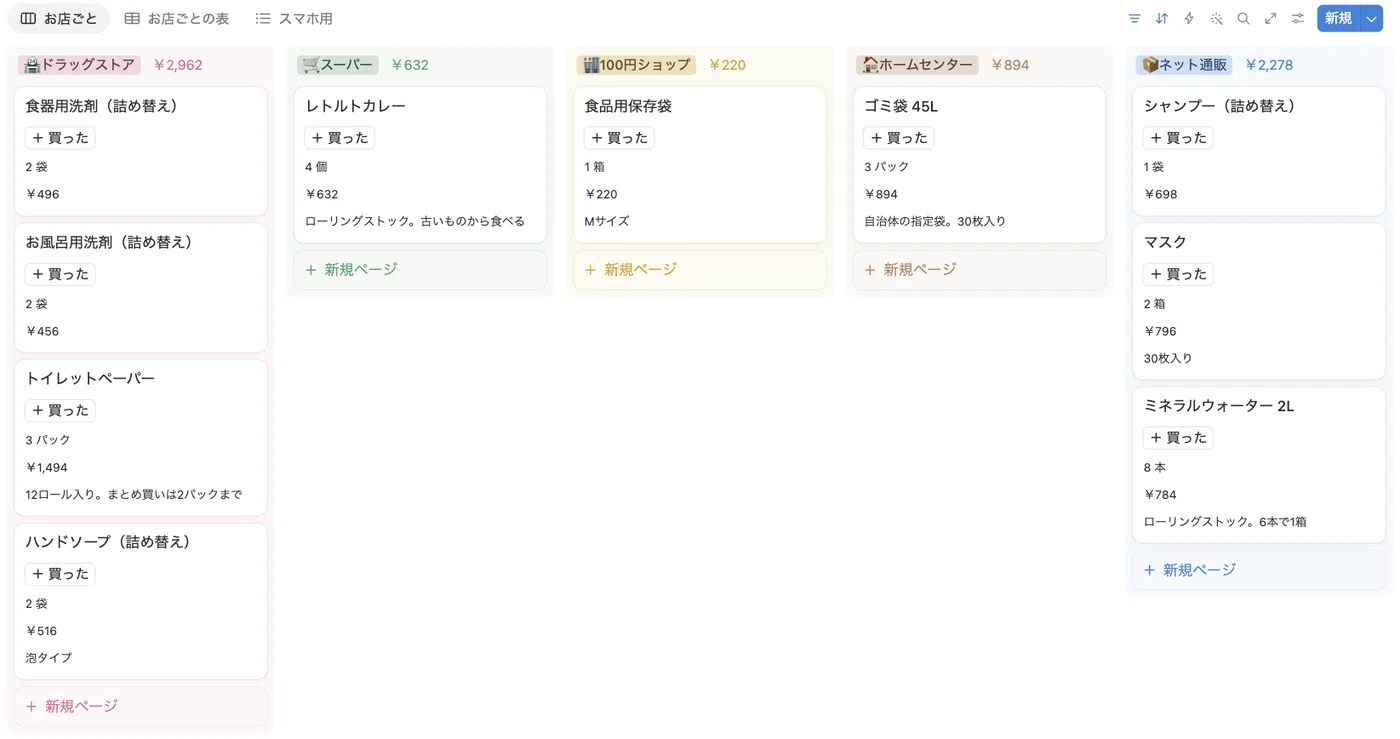The image size is (1400, 739).
Task: Click the ￥1,494 price on トイレットペーパー
Action: [47, 467]
